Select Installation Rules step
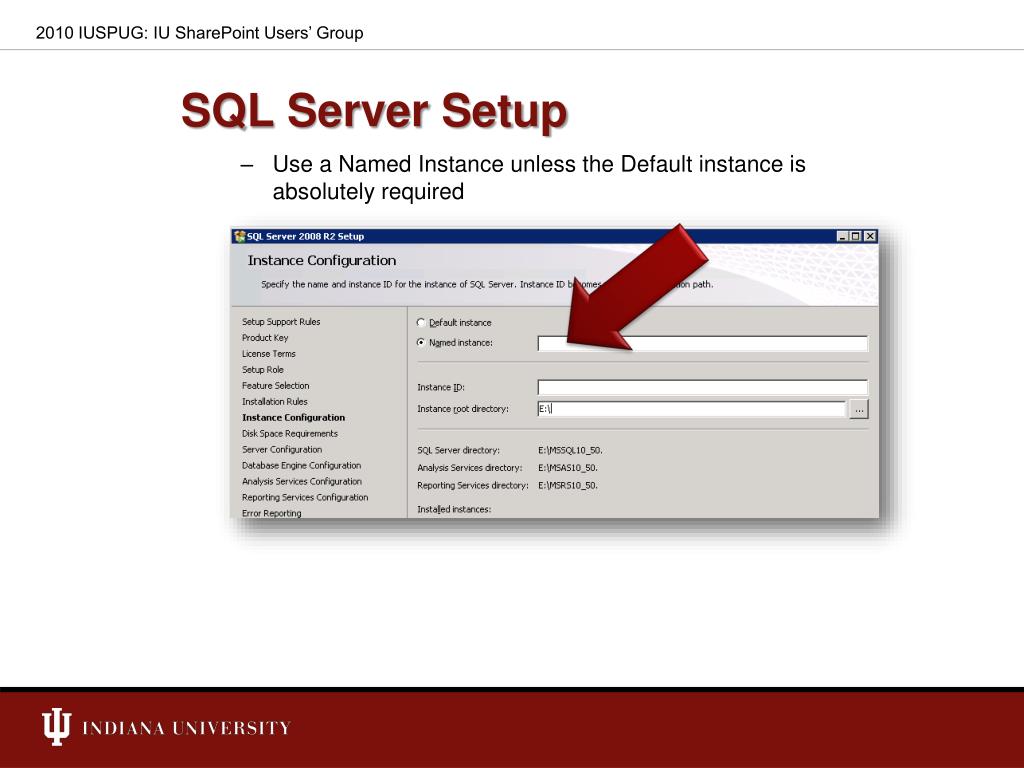 pyautogui.click(x=274, y=402)
